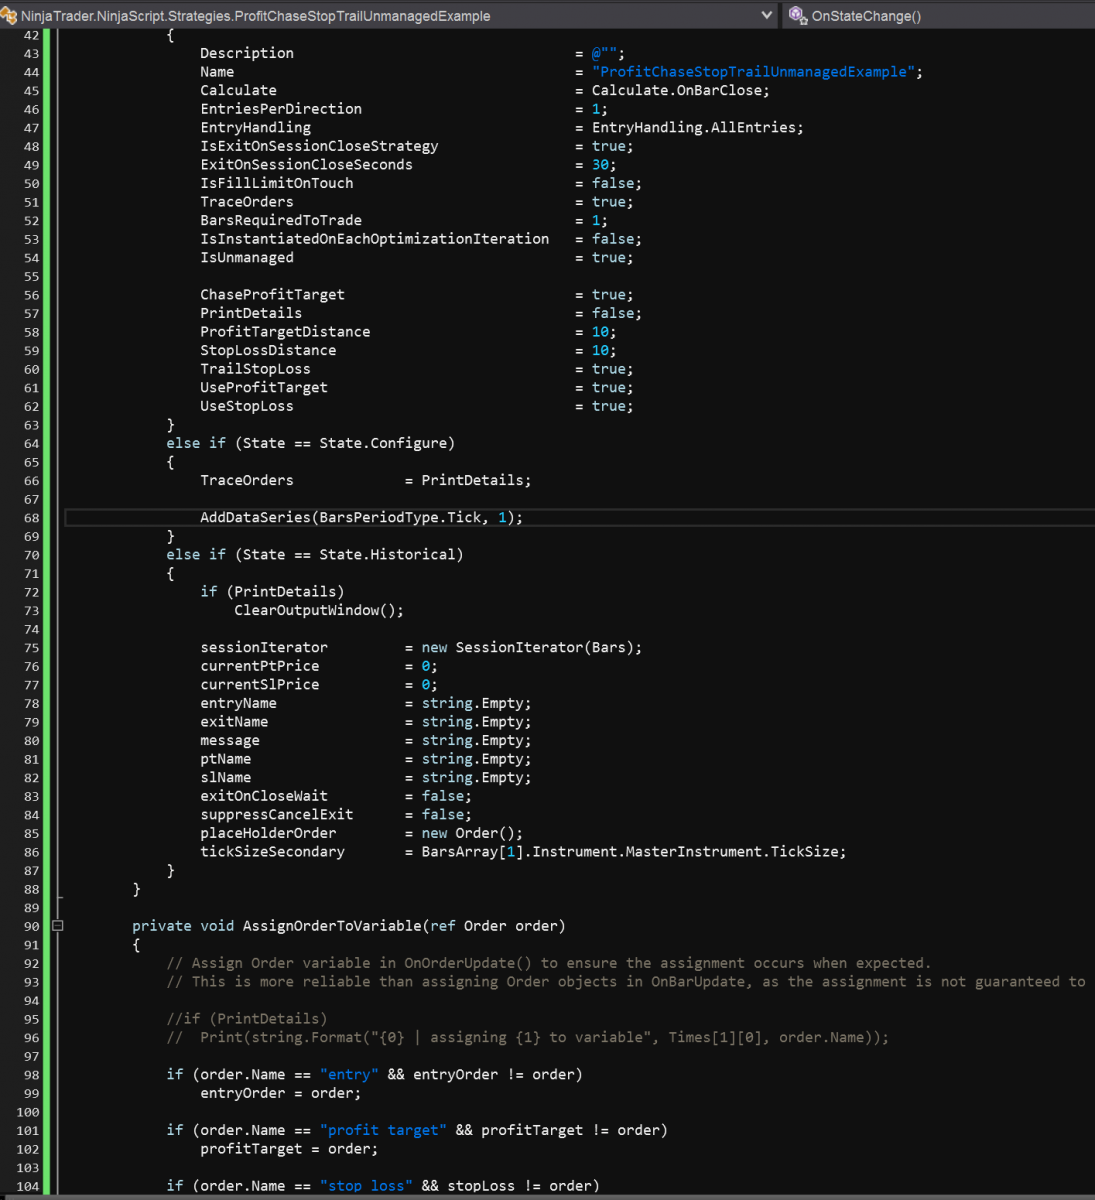Select the OnStateChange() navigation bar entry
This screenshot has height=1200, width=1095.
click(880, 15)
